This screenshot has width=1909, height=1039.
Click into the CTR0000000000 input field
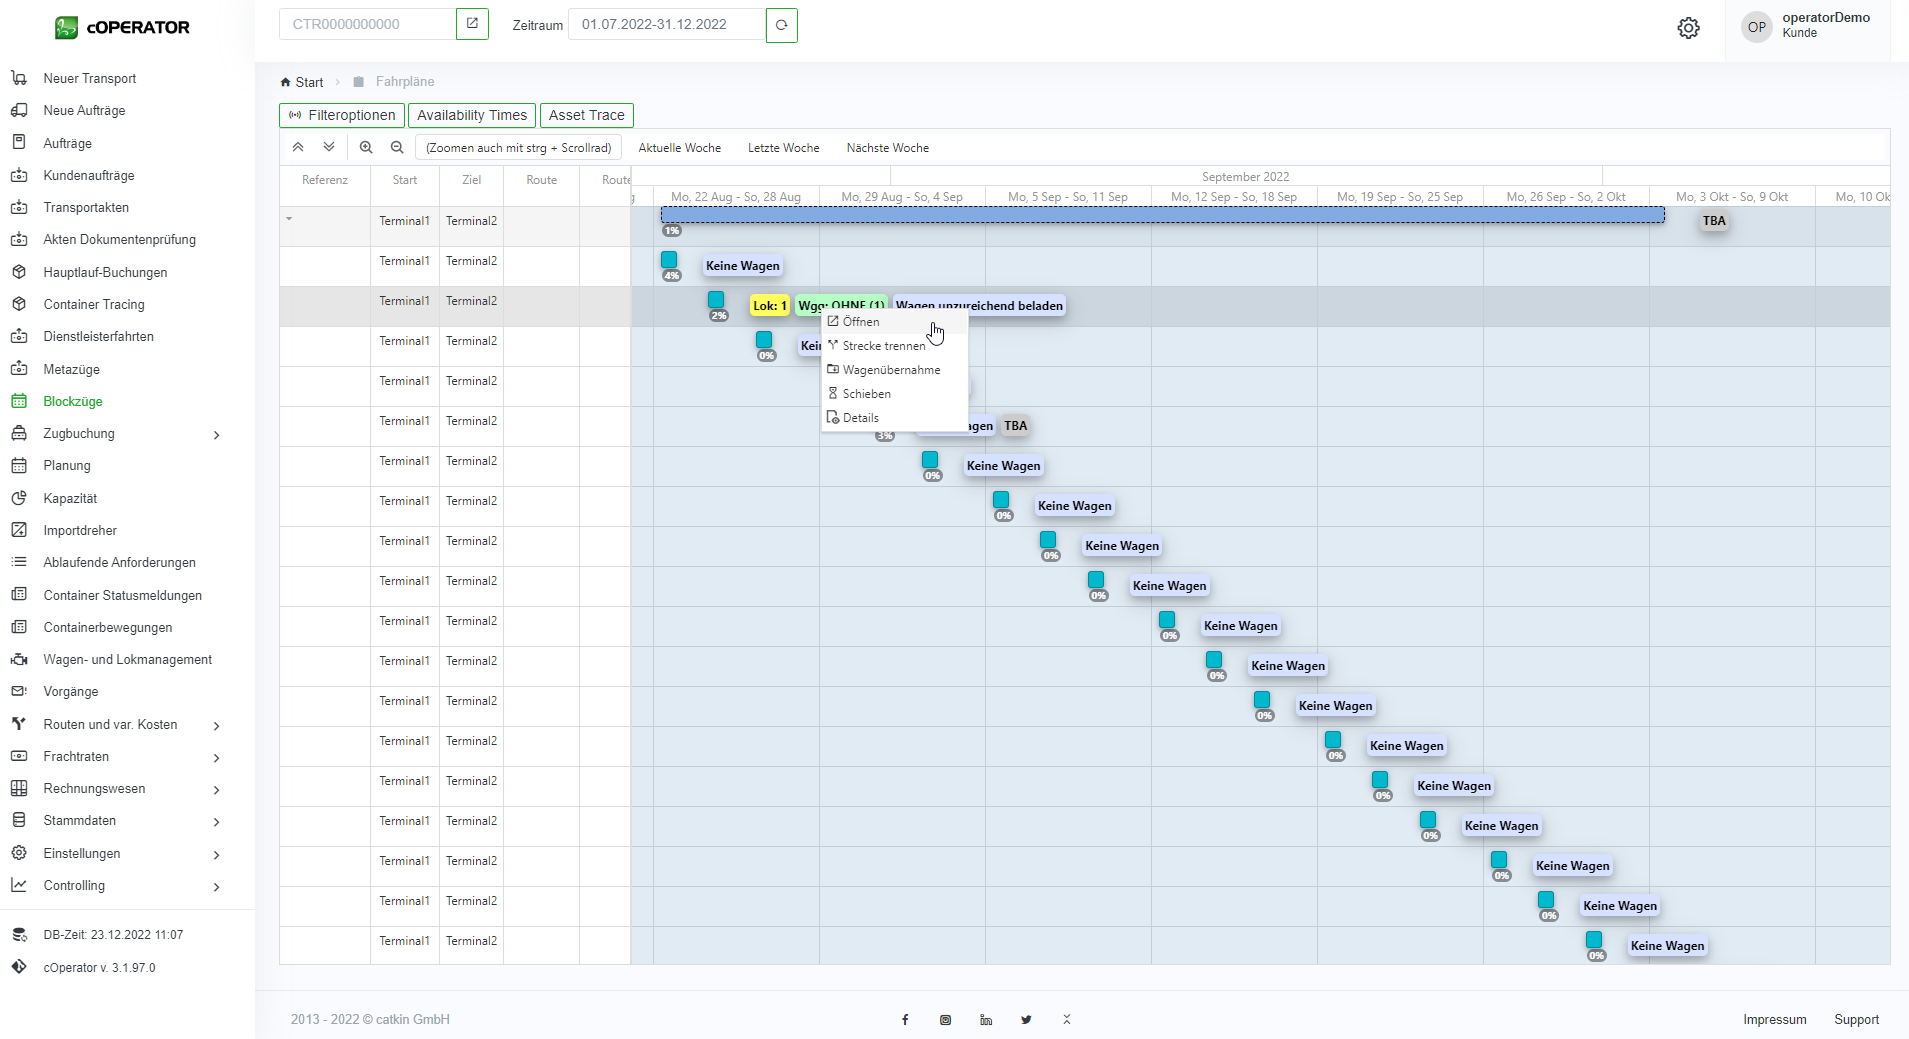tap(367, 24)
